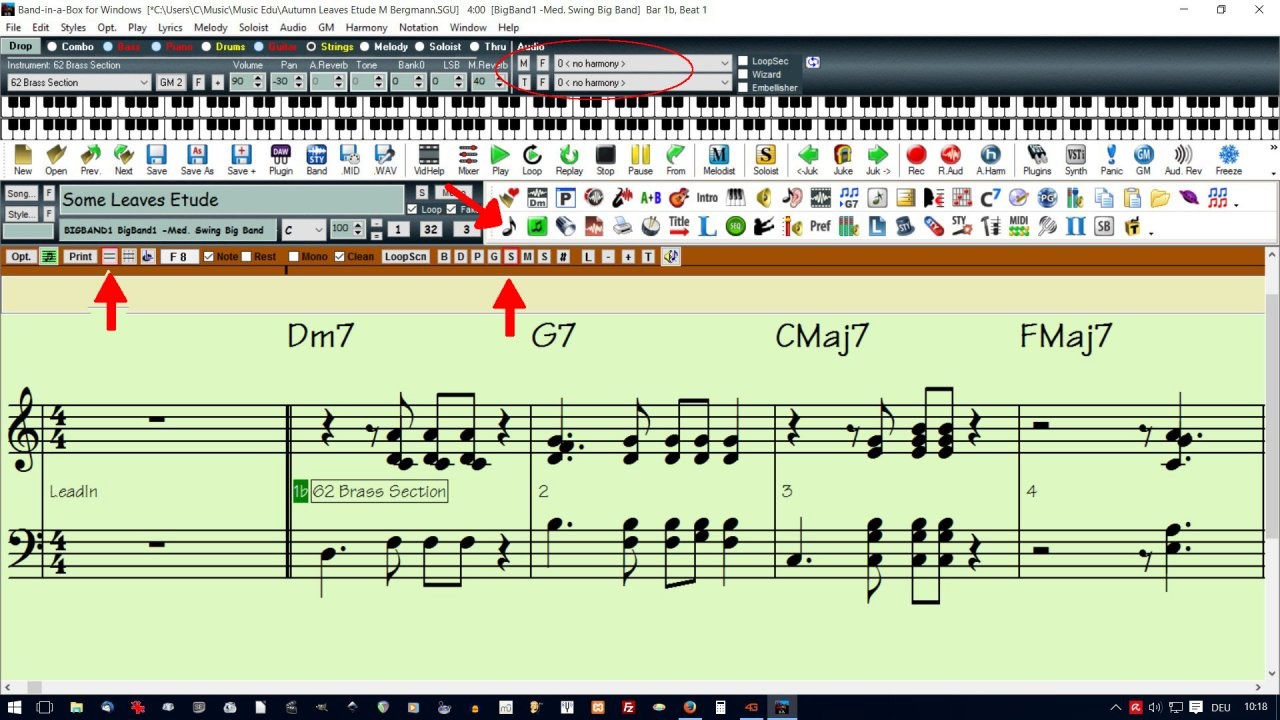
Task: Click the Style... button
Action: (21, 214)
